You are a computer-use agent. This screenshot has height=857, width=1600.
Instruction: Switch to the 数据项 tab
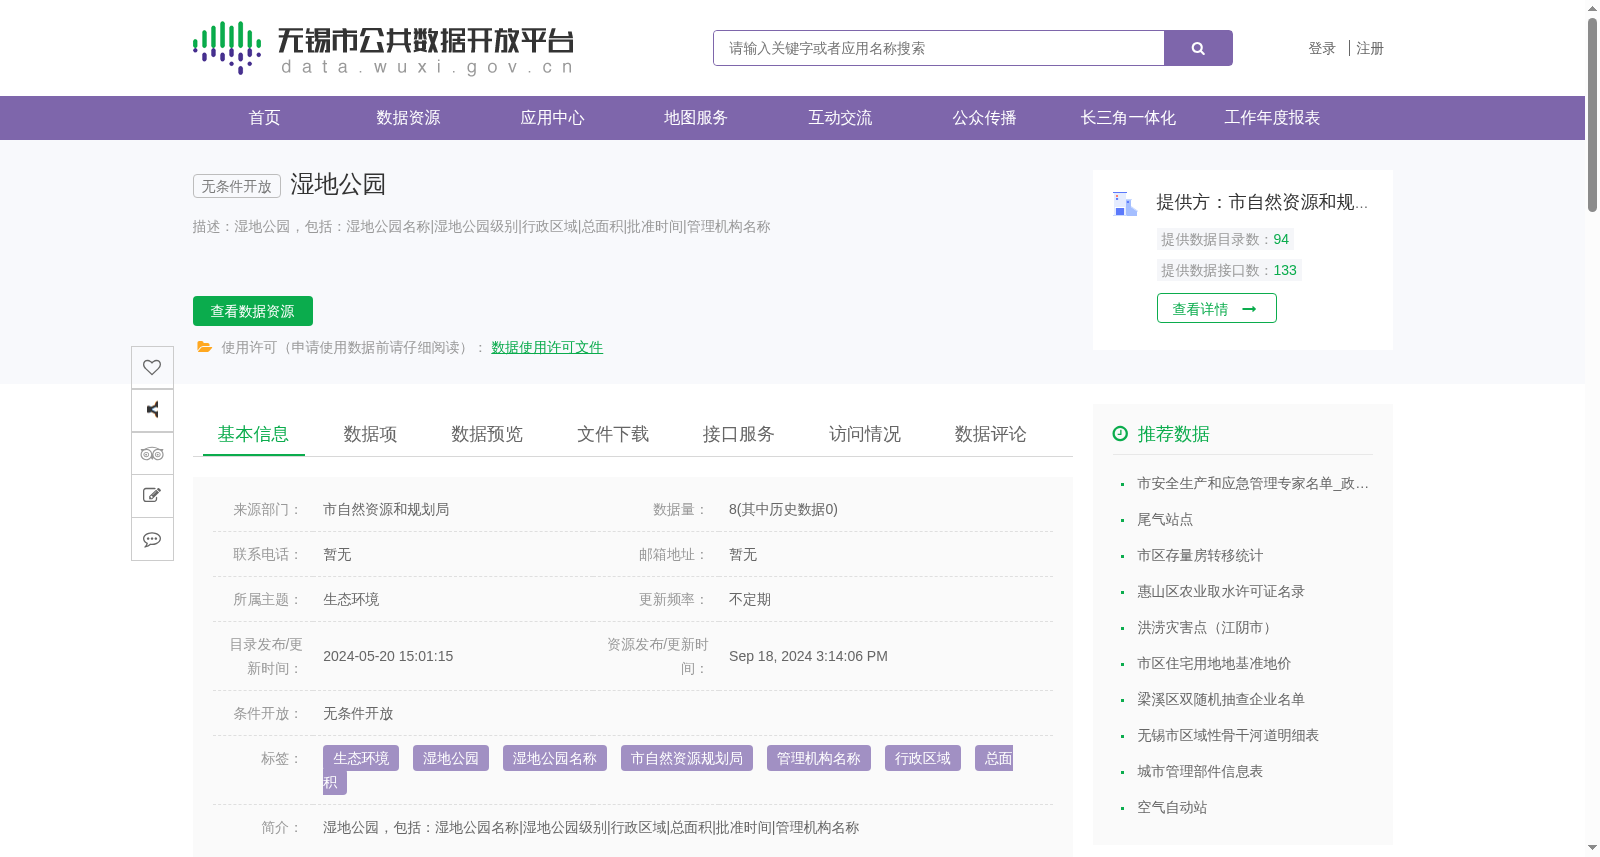(370, 434)
